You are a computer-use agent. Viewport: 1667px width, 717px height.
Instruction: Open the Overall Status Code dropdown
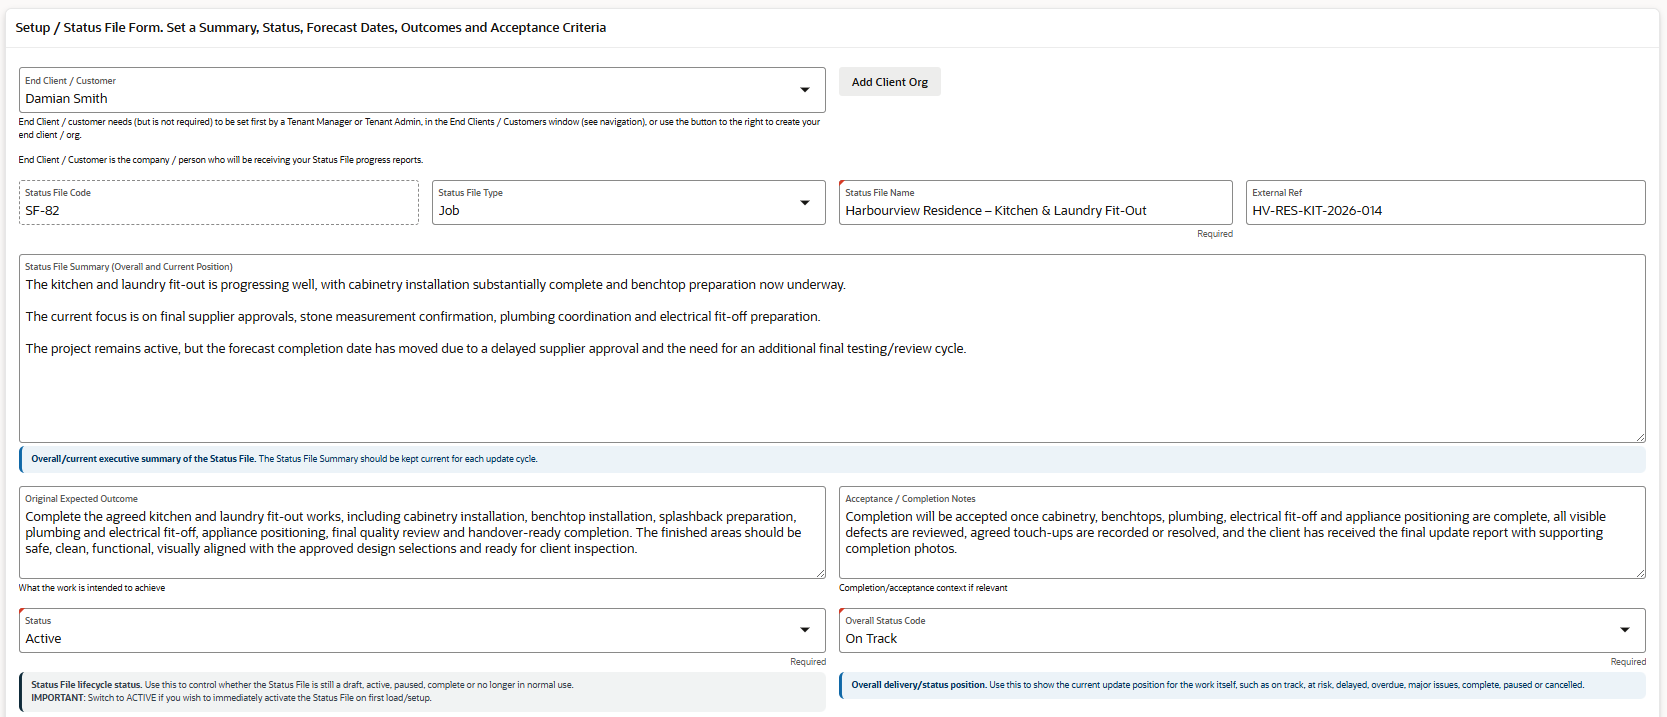[x=1242, y=630]
